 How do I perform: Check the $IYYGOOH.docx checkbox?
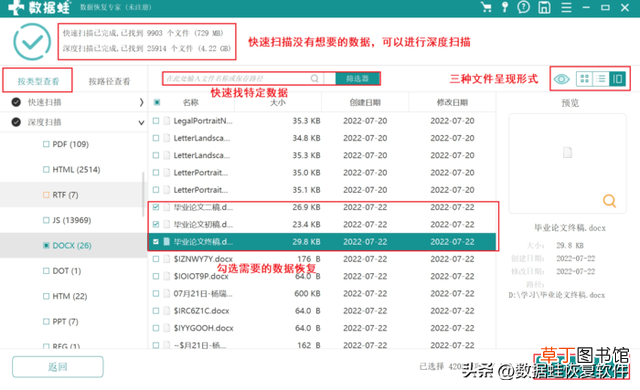coord(156,328)
